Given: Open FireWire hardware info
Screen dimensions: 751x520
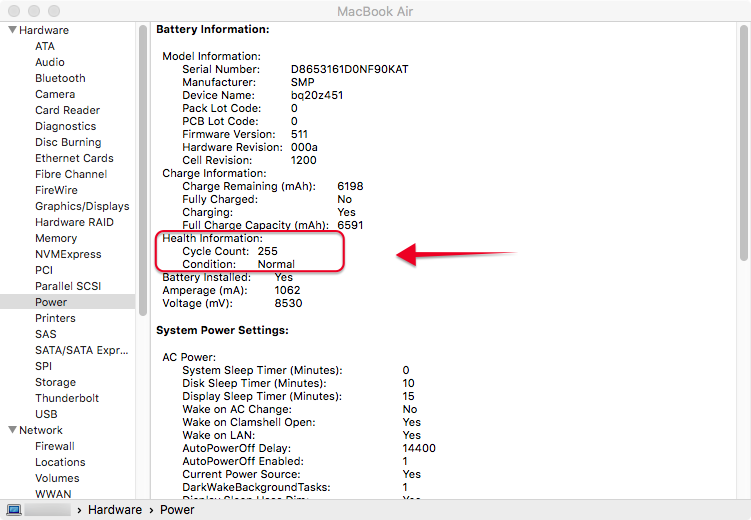Looking at the screenshot, I should [56, 190].
